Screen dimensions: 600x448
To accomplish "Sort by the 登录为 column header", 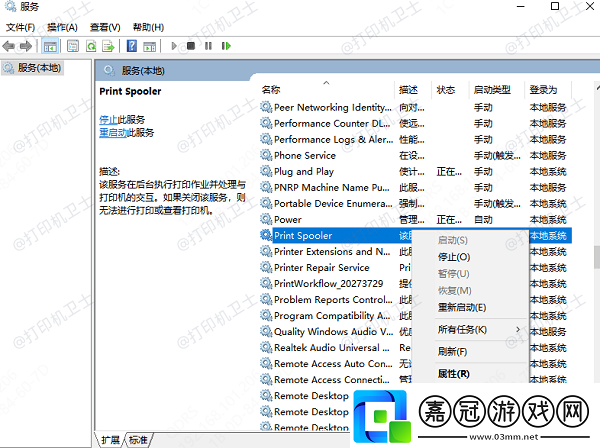I will pos(543,90).
